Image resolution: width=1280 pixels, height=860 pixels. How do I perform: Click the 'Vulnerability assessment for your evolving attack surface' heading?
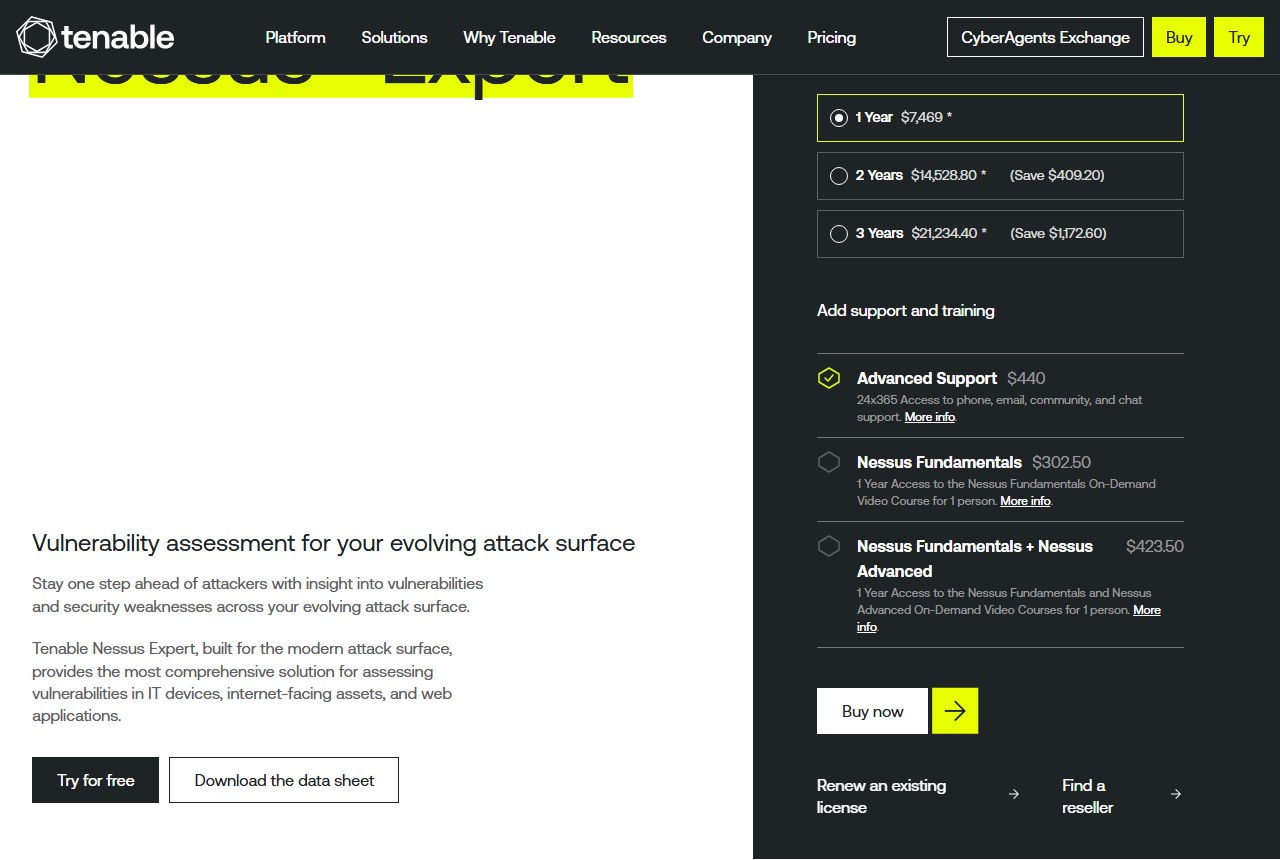[x=334, y=543]
